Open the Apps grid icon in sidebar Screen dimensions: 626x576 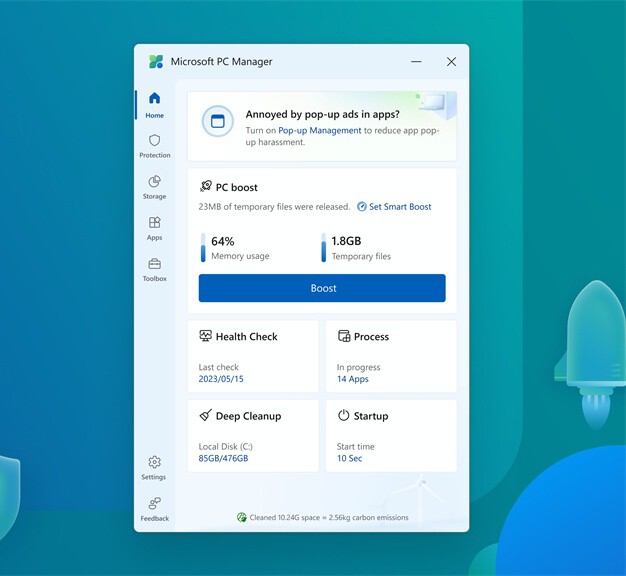coord(154,223)
